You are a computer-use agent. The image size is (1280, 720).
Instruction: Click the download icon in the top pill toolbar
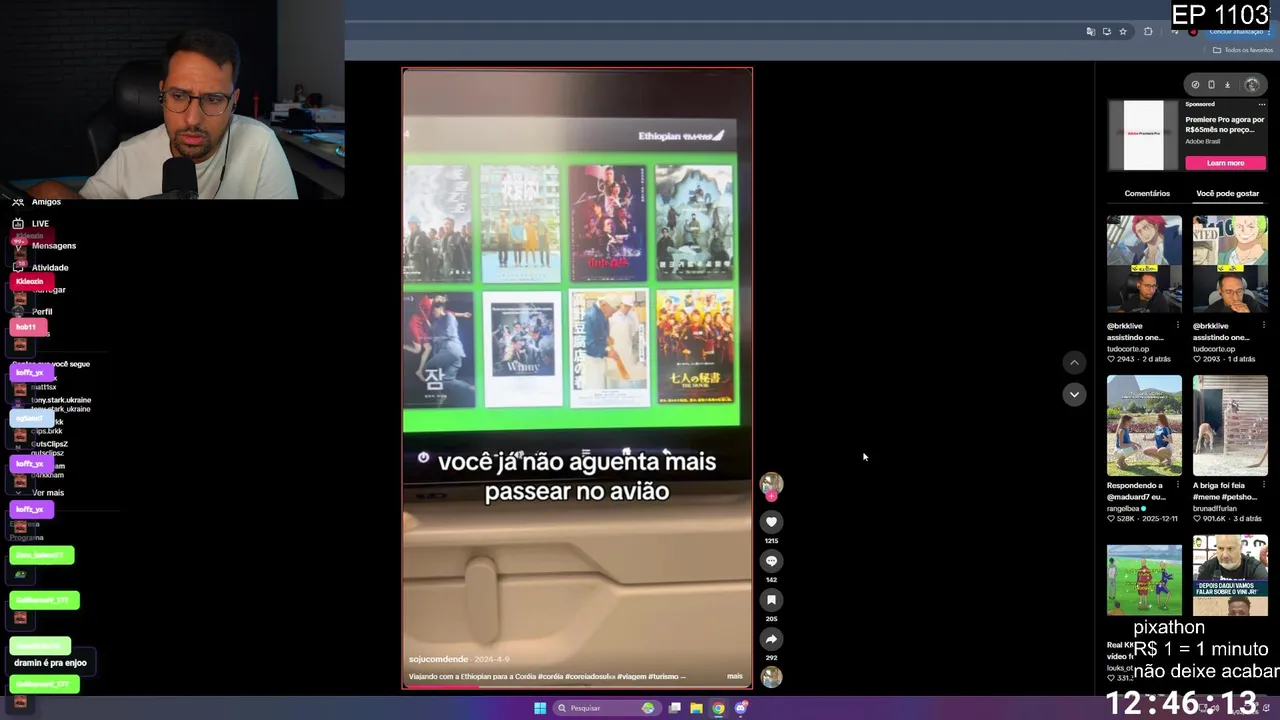click(1228, 85)
